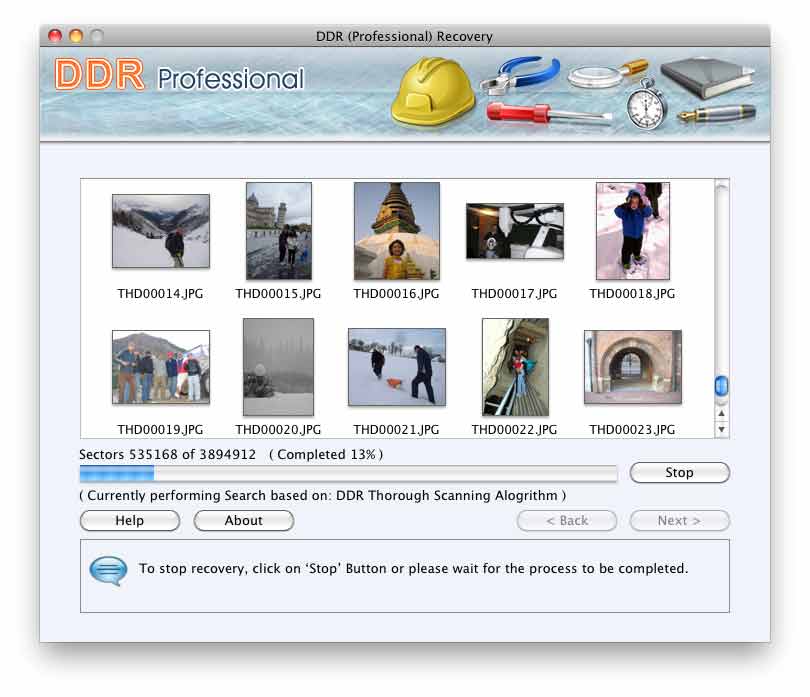Select thumbnail THD00022.JPG stairway photo

pyautogui.click(x=515, y=367)
